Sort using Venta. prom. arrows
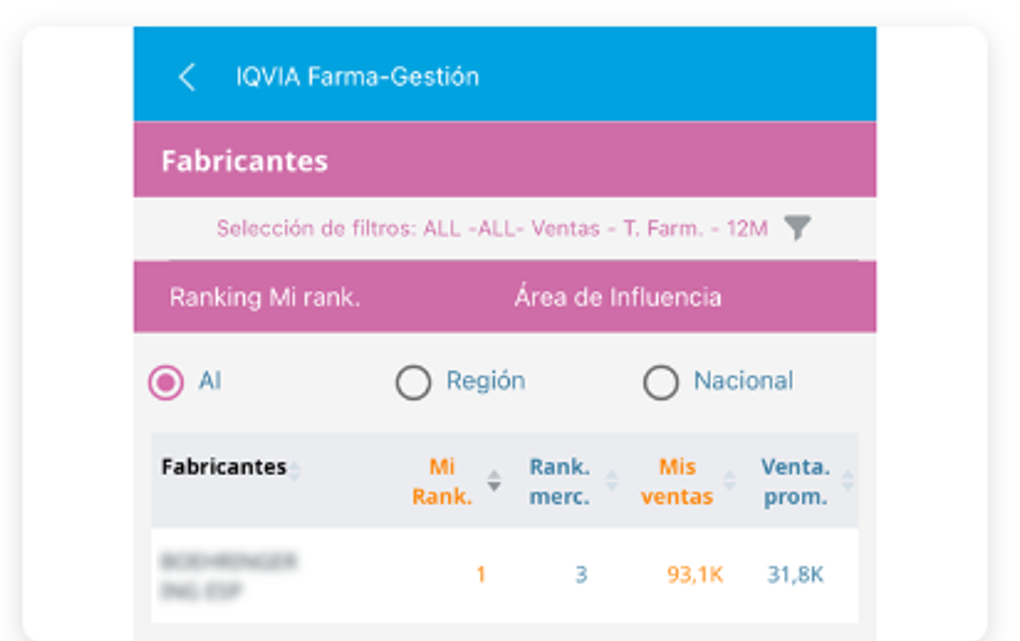Image resolution: width=1020 pixels, height=641 pixels. click(847, 481)
